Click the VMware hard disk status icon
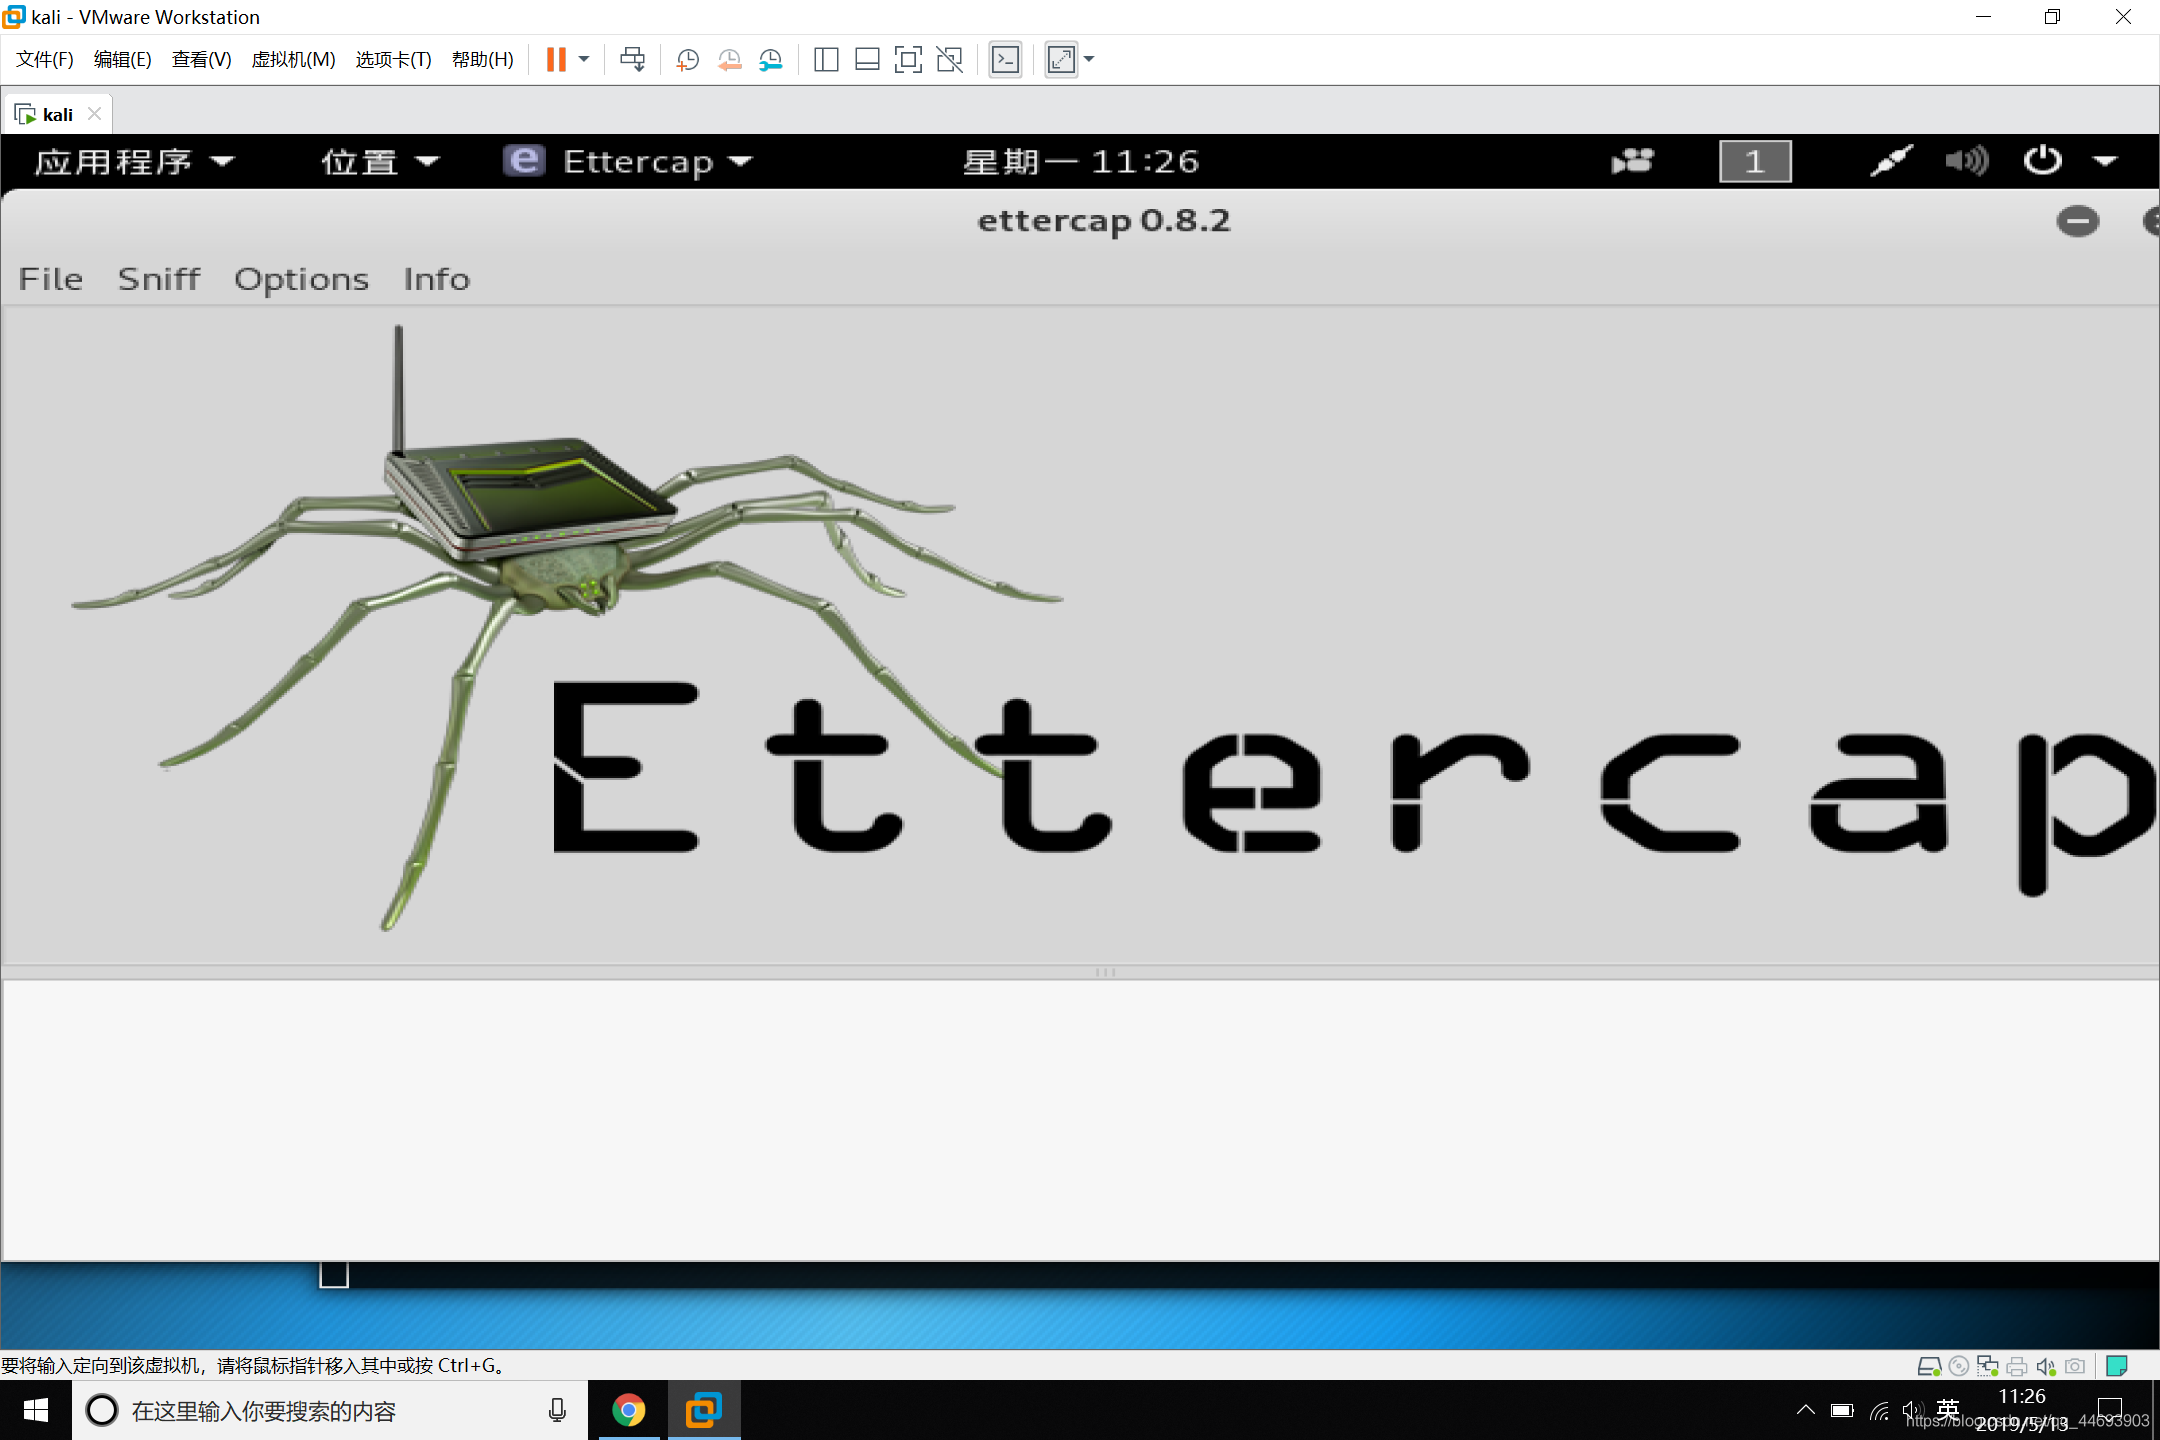 1929,1366
